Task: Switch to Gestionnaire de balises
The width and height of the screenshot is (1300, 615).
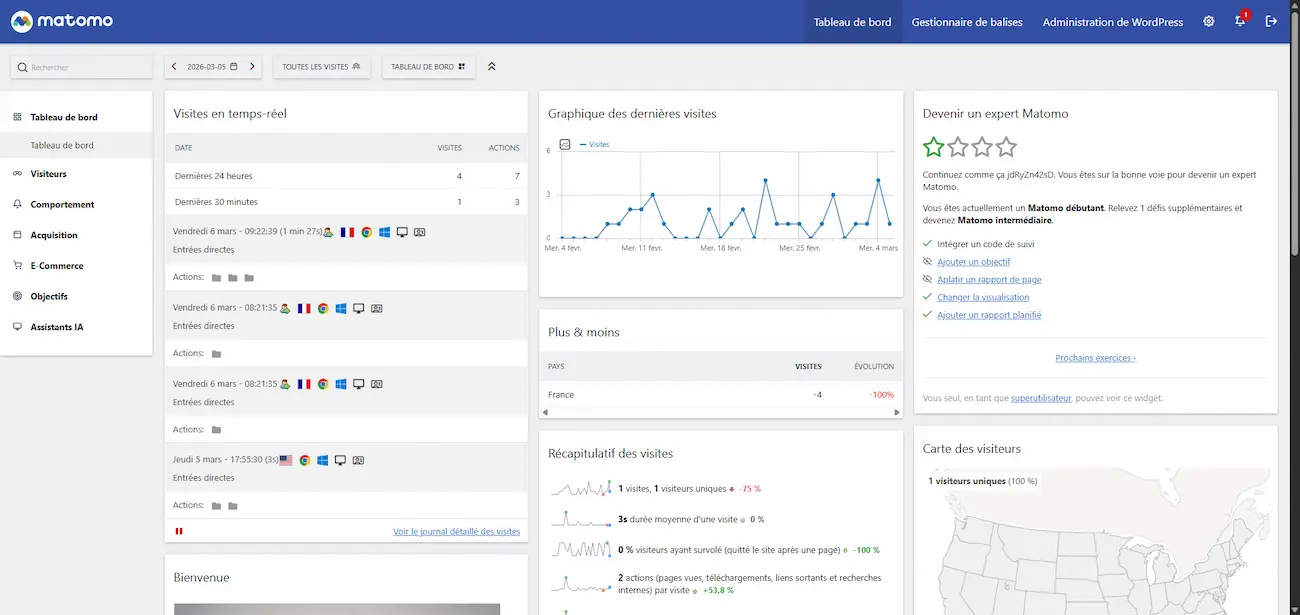Action: point(966,21)
